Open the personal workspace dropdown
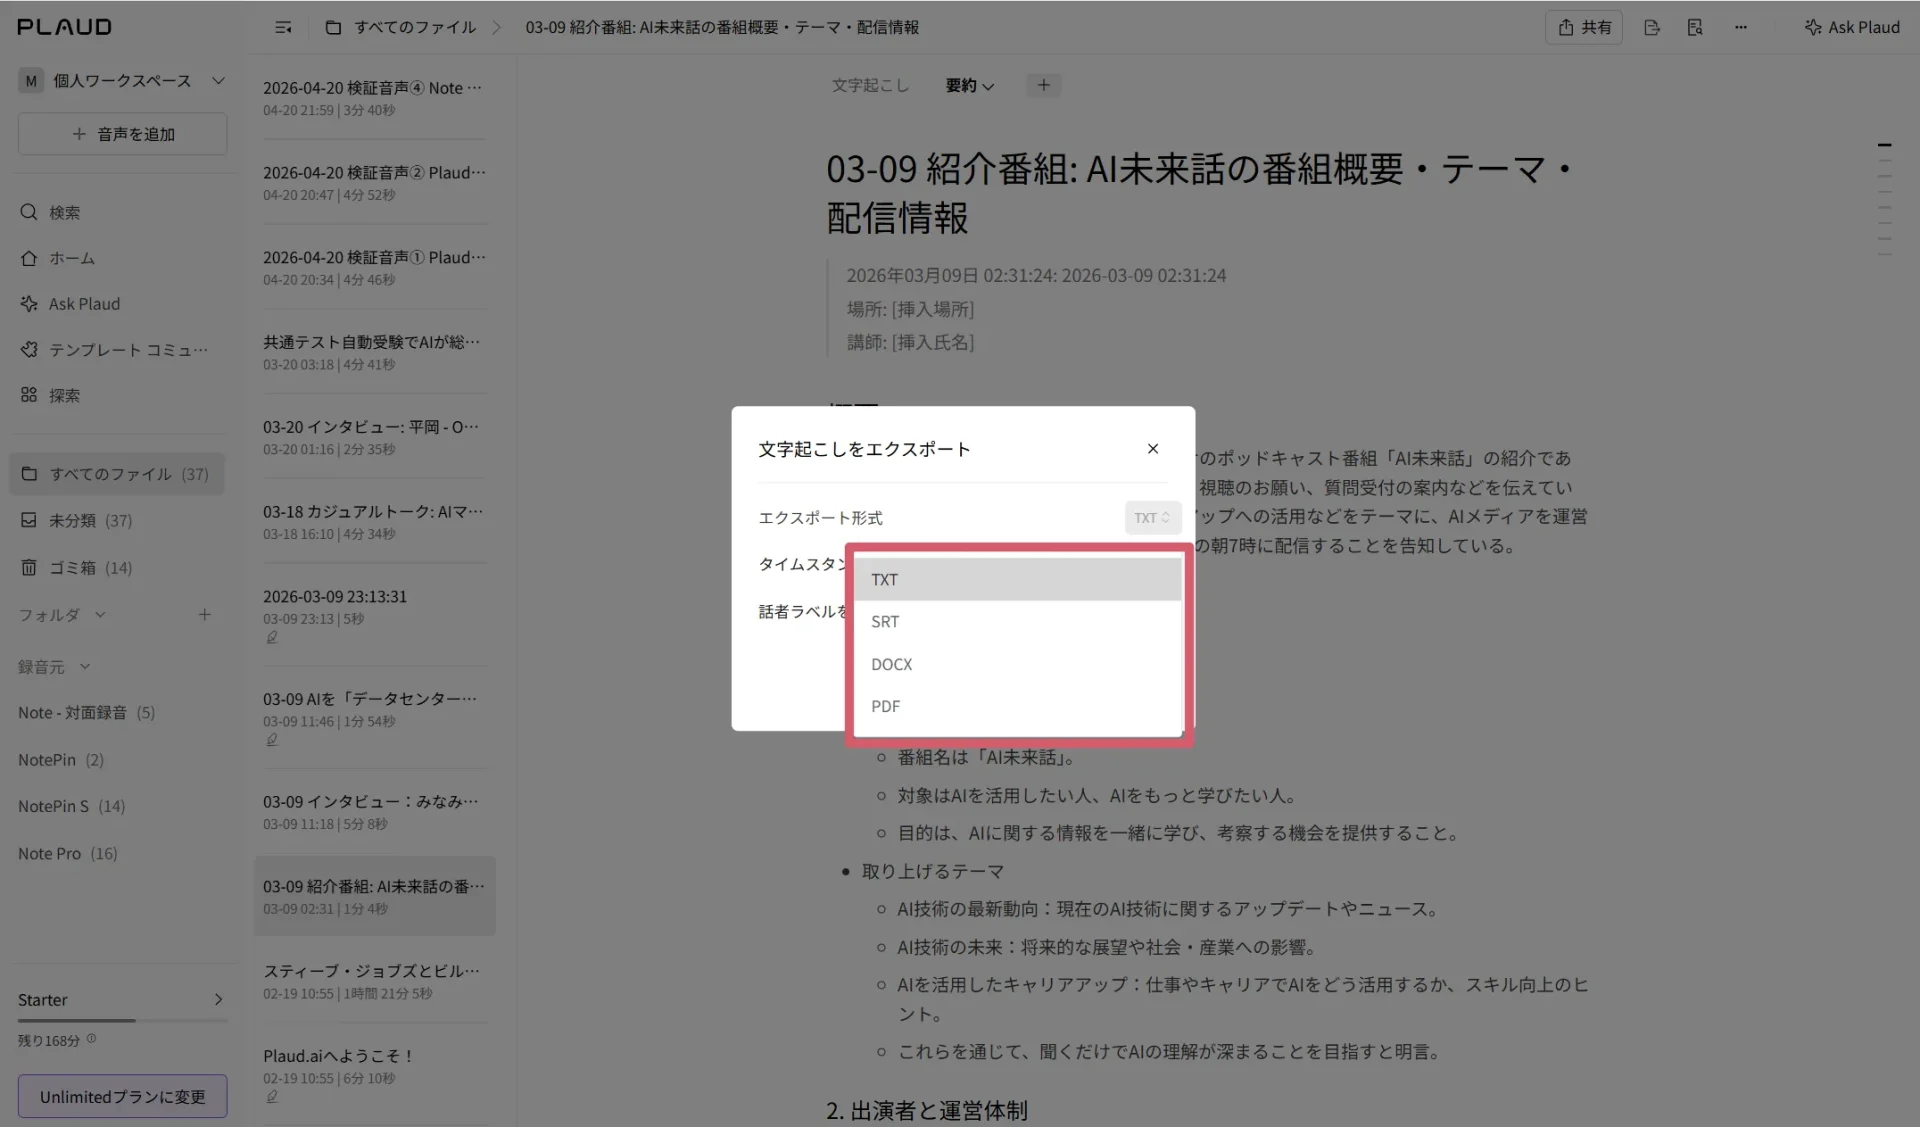Viewport: 1920px width, 1127px height. click(122, 81)
